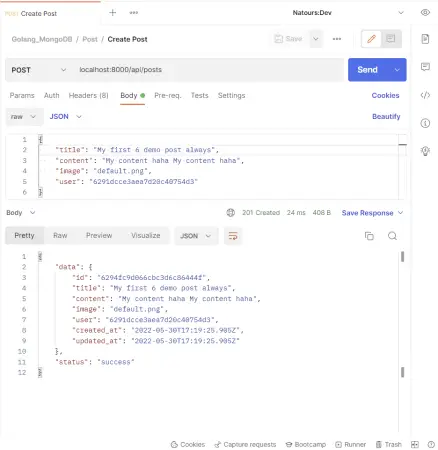Open the code snippet icon

point(425,95)
